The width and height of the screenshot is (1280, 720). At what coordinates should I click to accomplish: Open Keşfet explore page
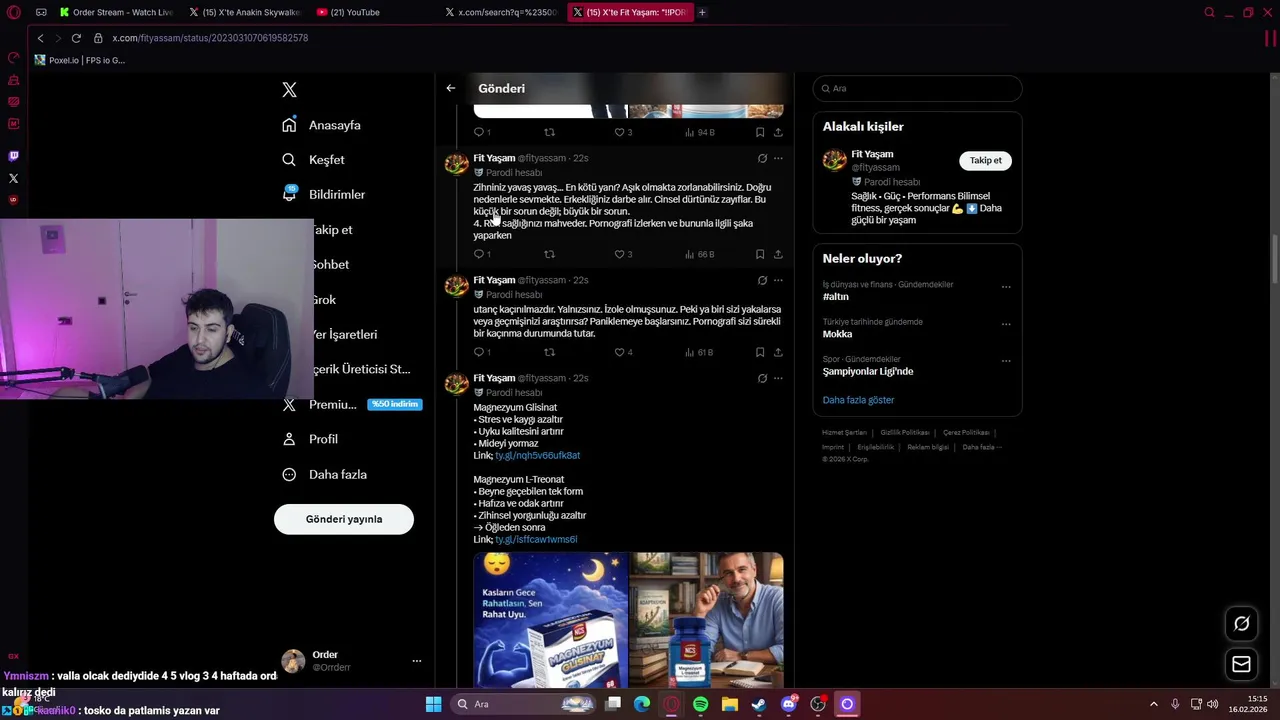click(313, 160)
